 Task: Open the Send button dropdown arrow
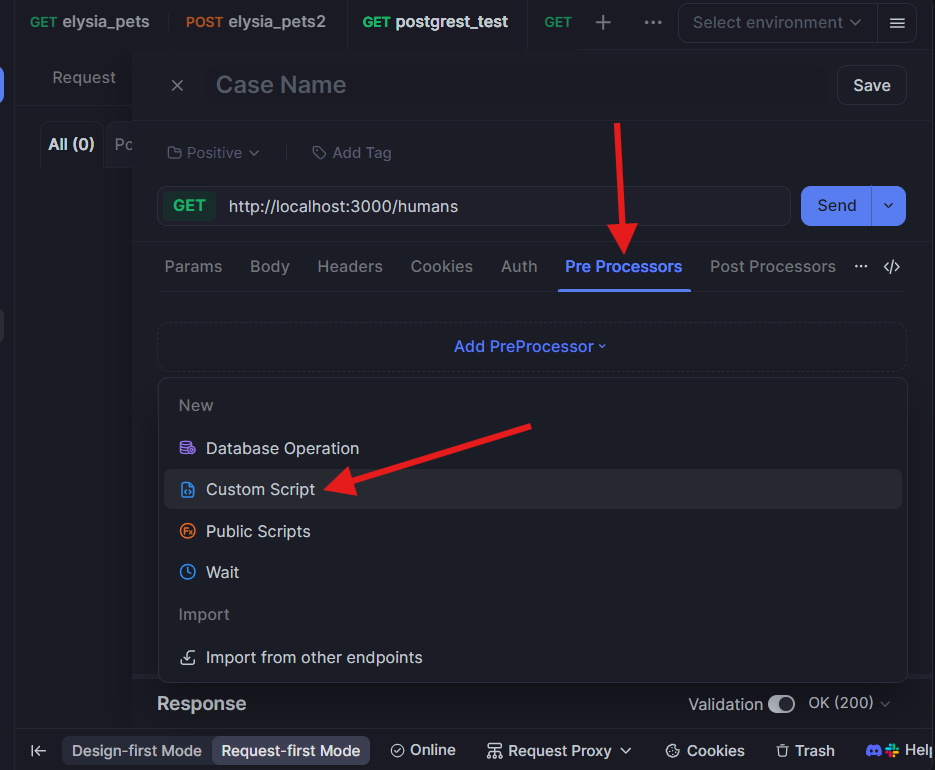(888, 205)
